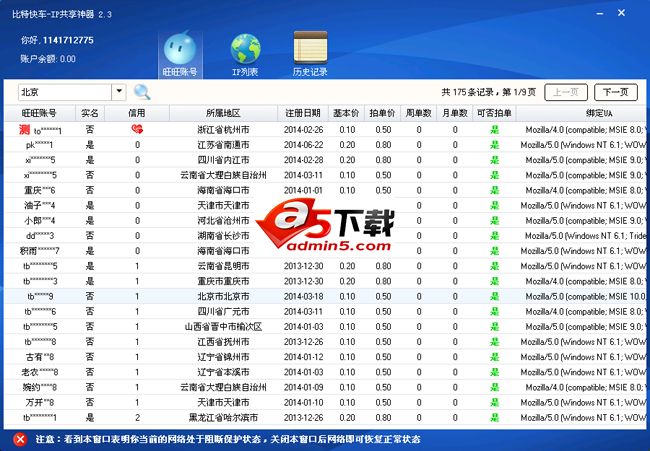Image resolution: width=650 pixels, height=451 pixels.
Task: Close the 比特快车 window
Action: (621, 13)
